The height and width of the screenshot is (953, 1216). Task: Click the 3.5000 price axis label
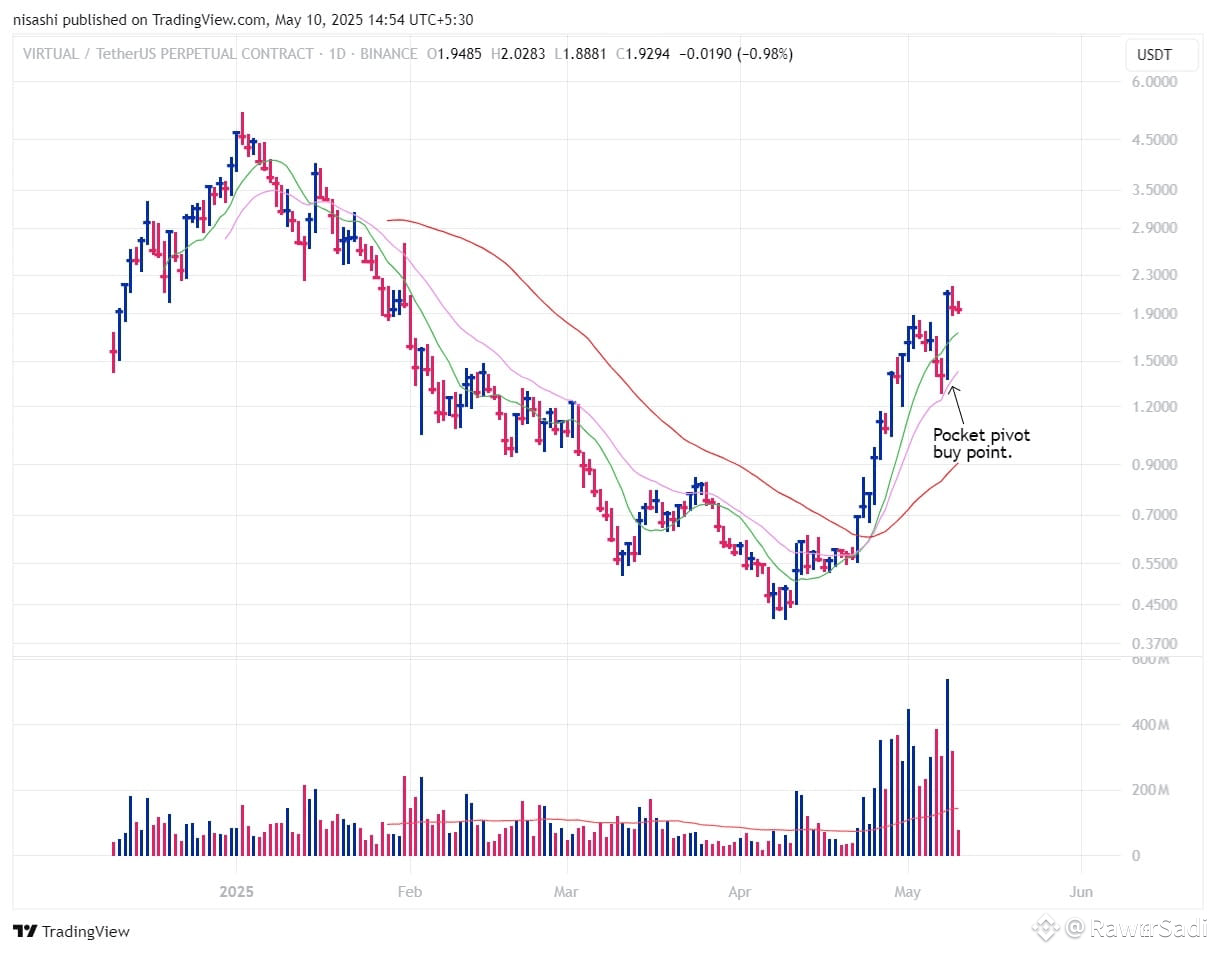tap(1155, 190)
